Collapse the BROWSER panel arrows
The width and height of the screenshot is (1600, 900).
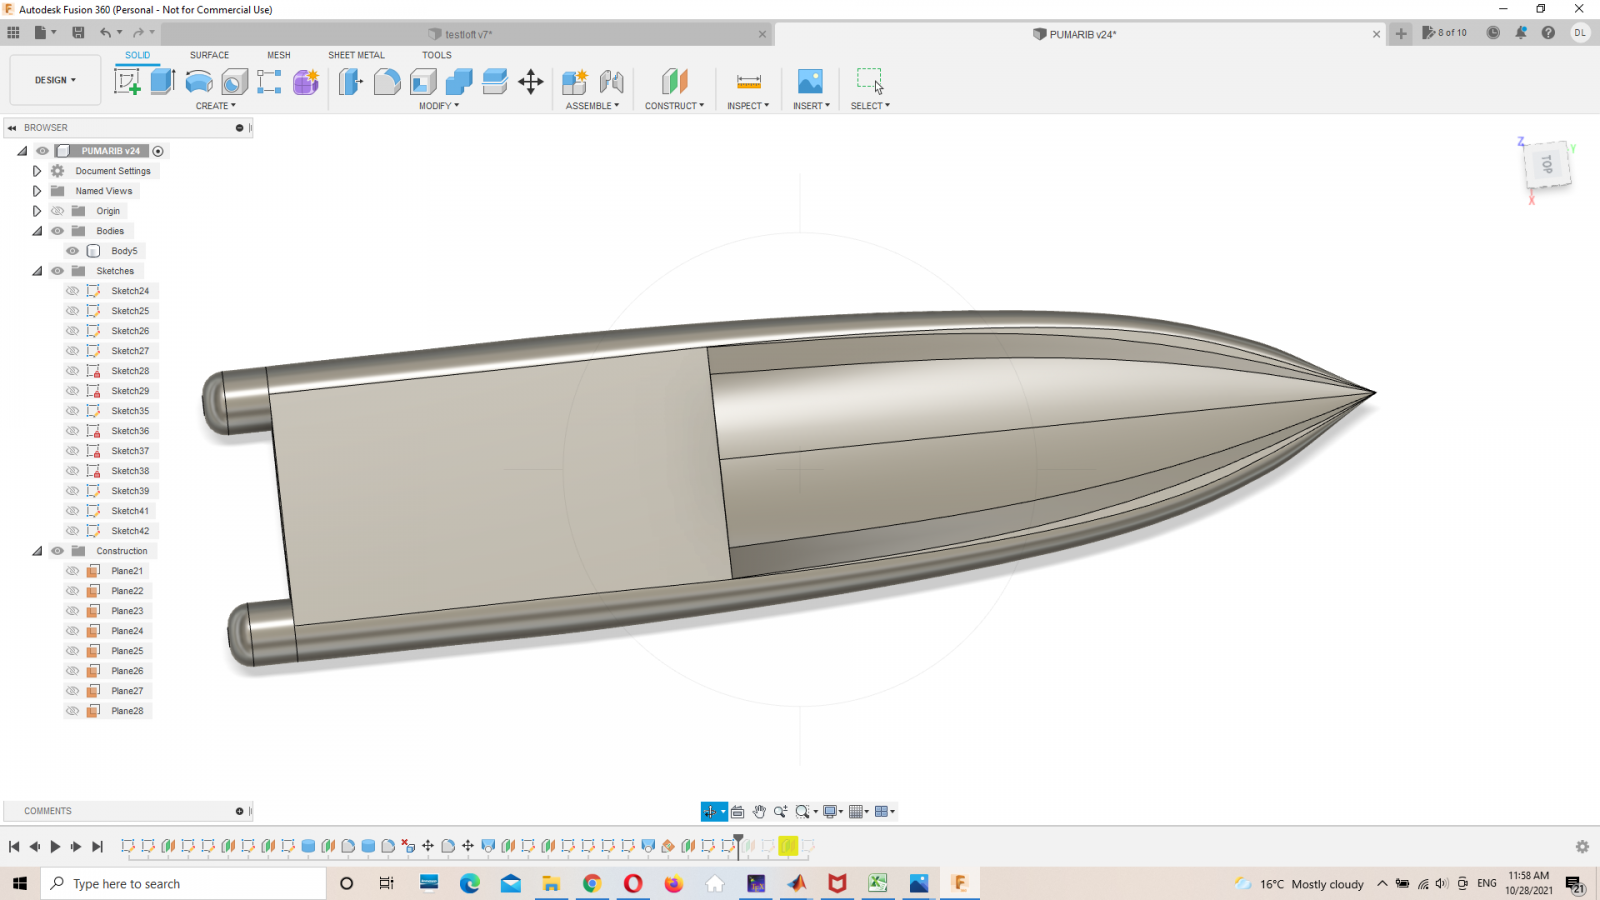[12, 128]
